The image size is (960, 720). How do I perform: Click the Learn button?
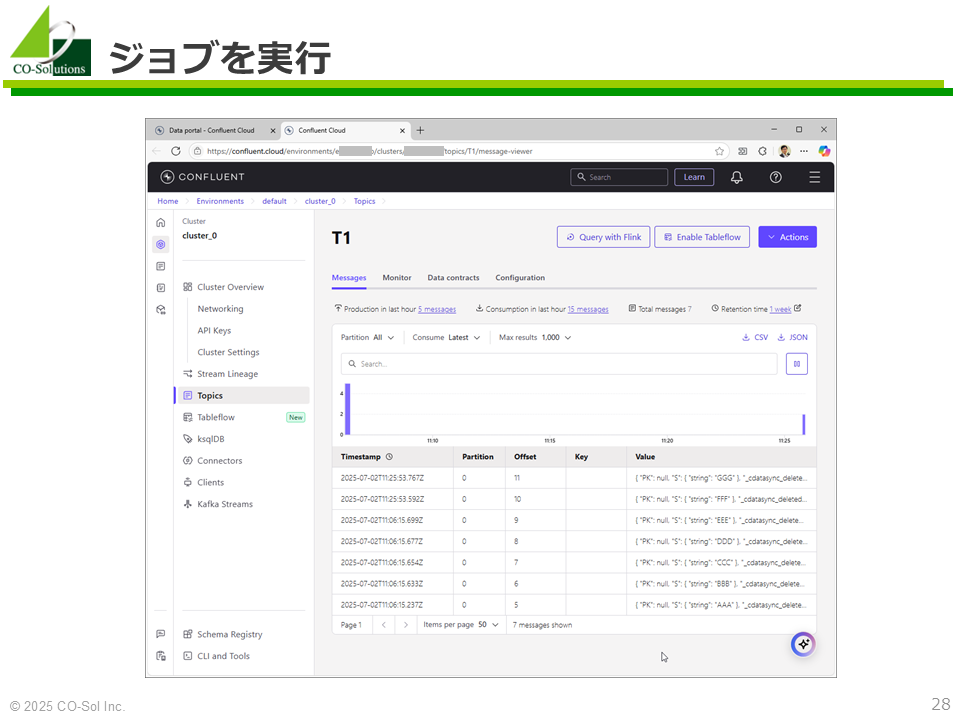tap(694, 177)
